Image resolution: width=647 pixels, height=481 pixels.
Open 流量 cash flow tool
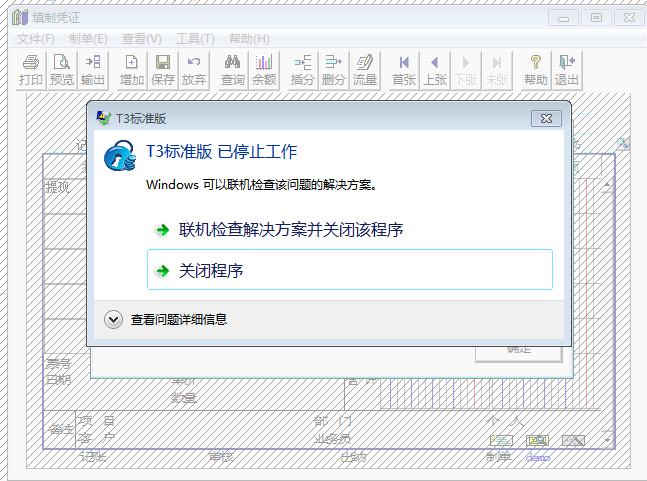365,71
